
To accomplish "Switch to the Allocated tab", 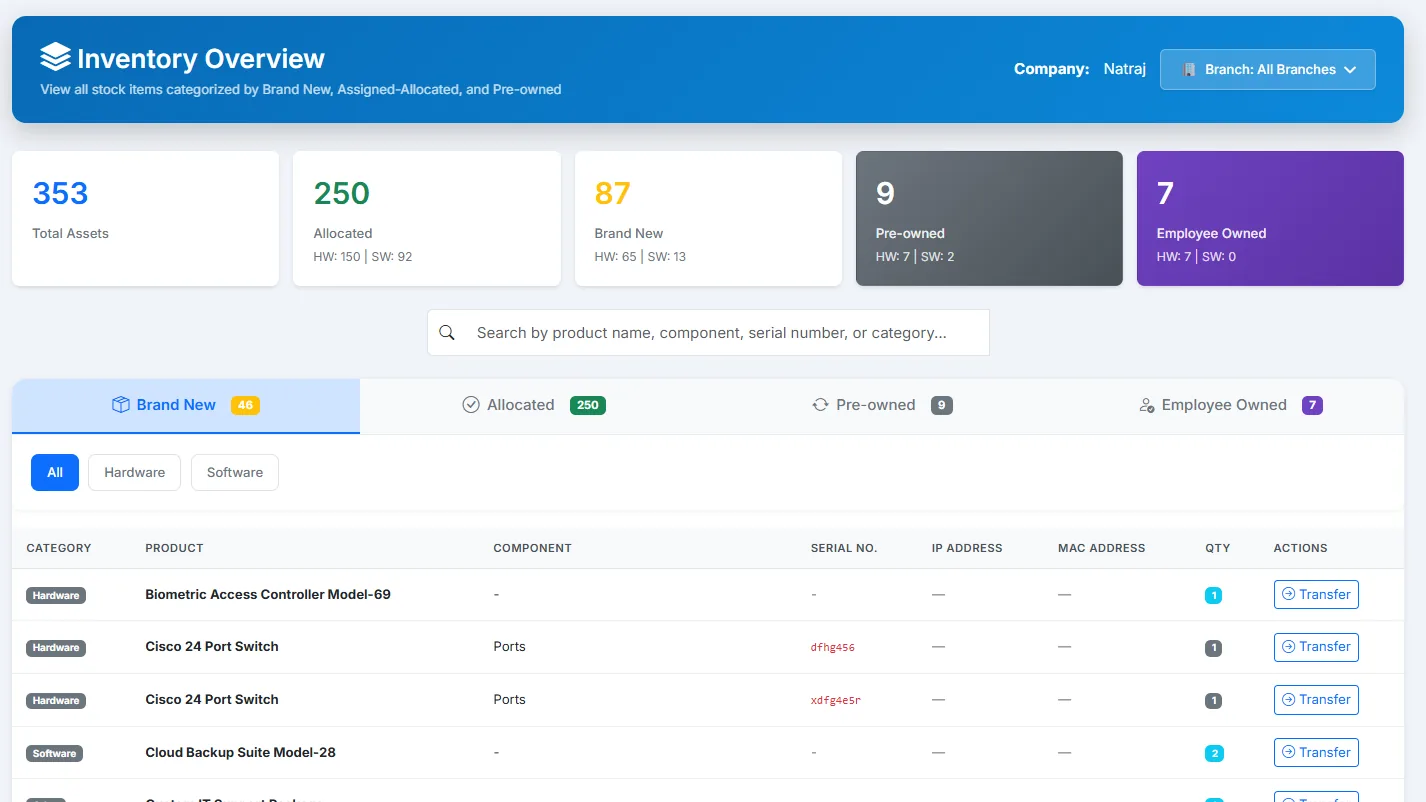I will (534, 406).
